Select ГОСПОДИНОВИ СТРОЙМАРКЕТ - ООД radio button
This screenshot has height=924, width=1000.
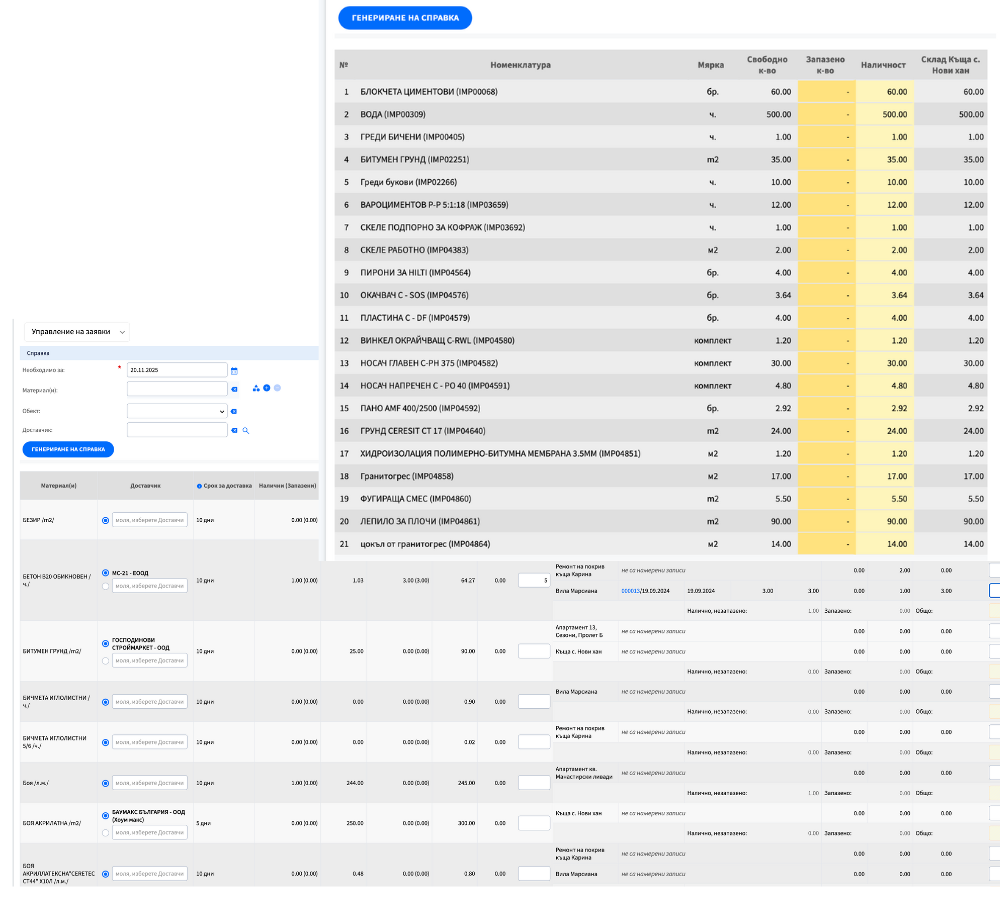click(106, 644)
